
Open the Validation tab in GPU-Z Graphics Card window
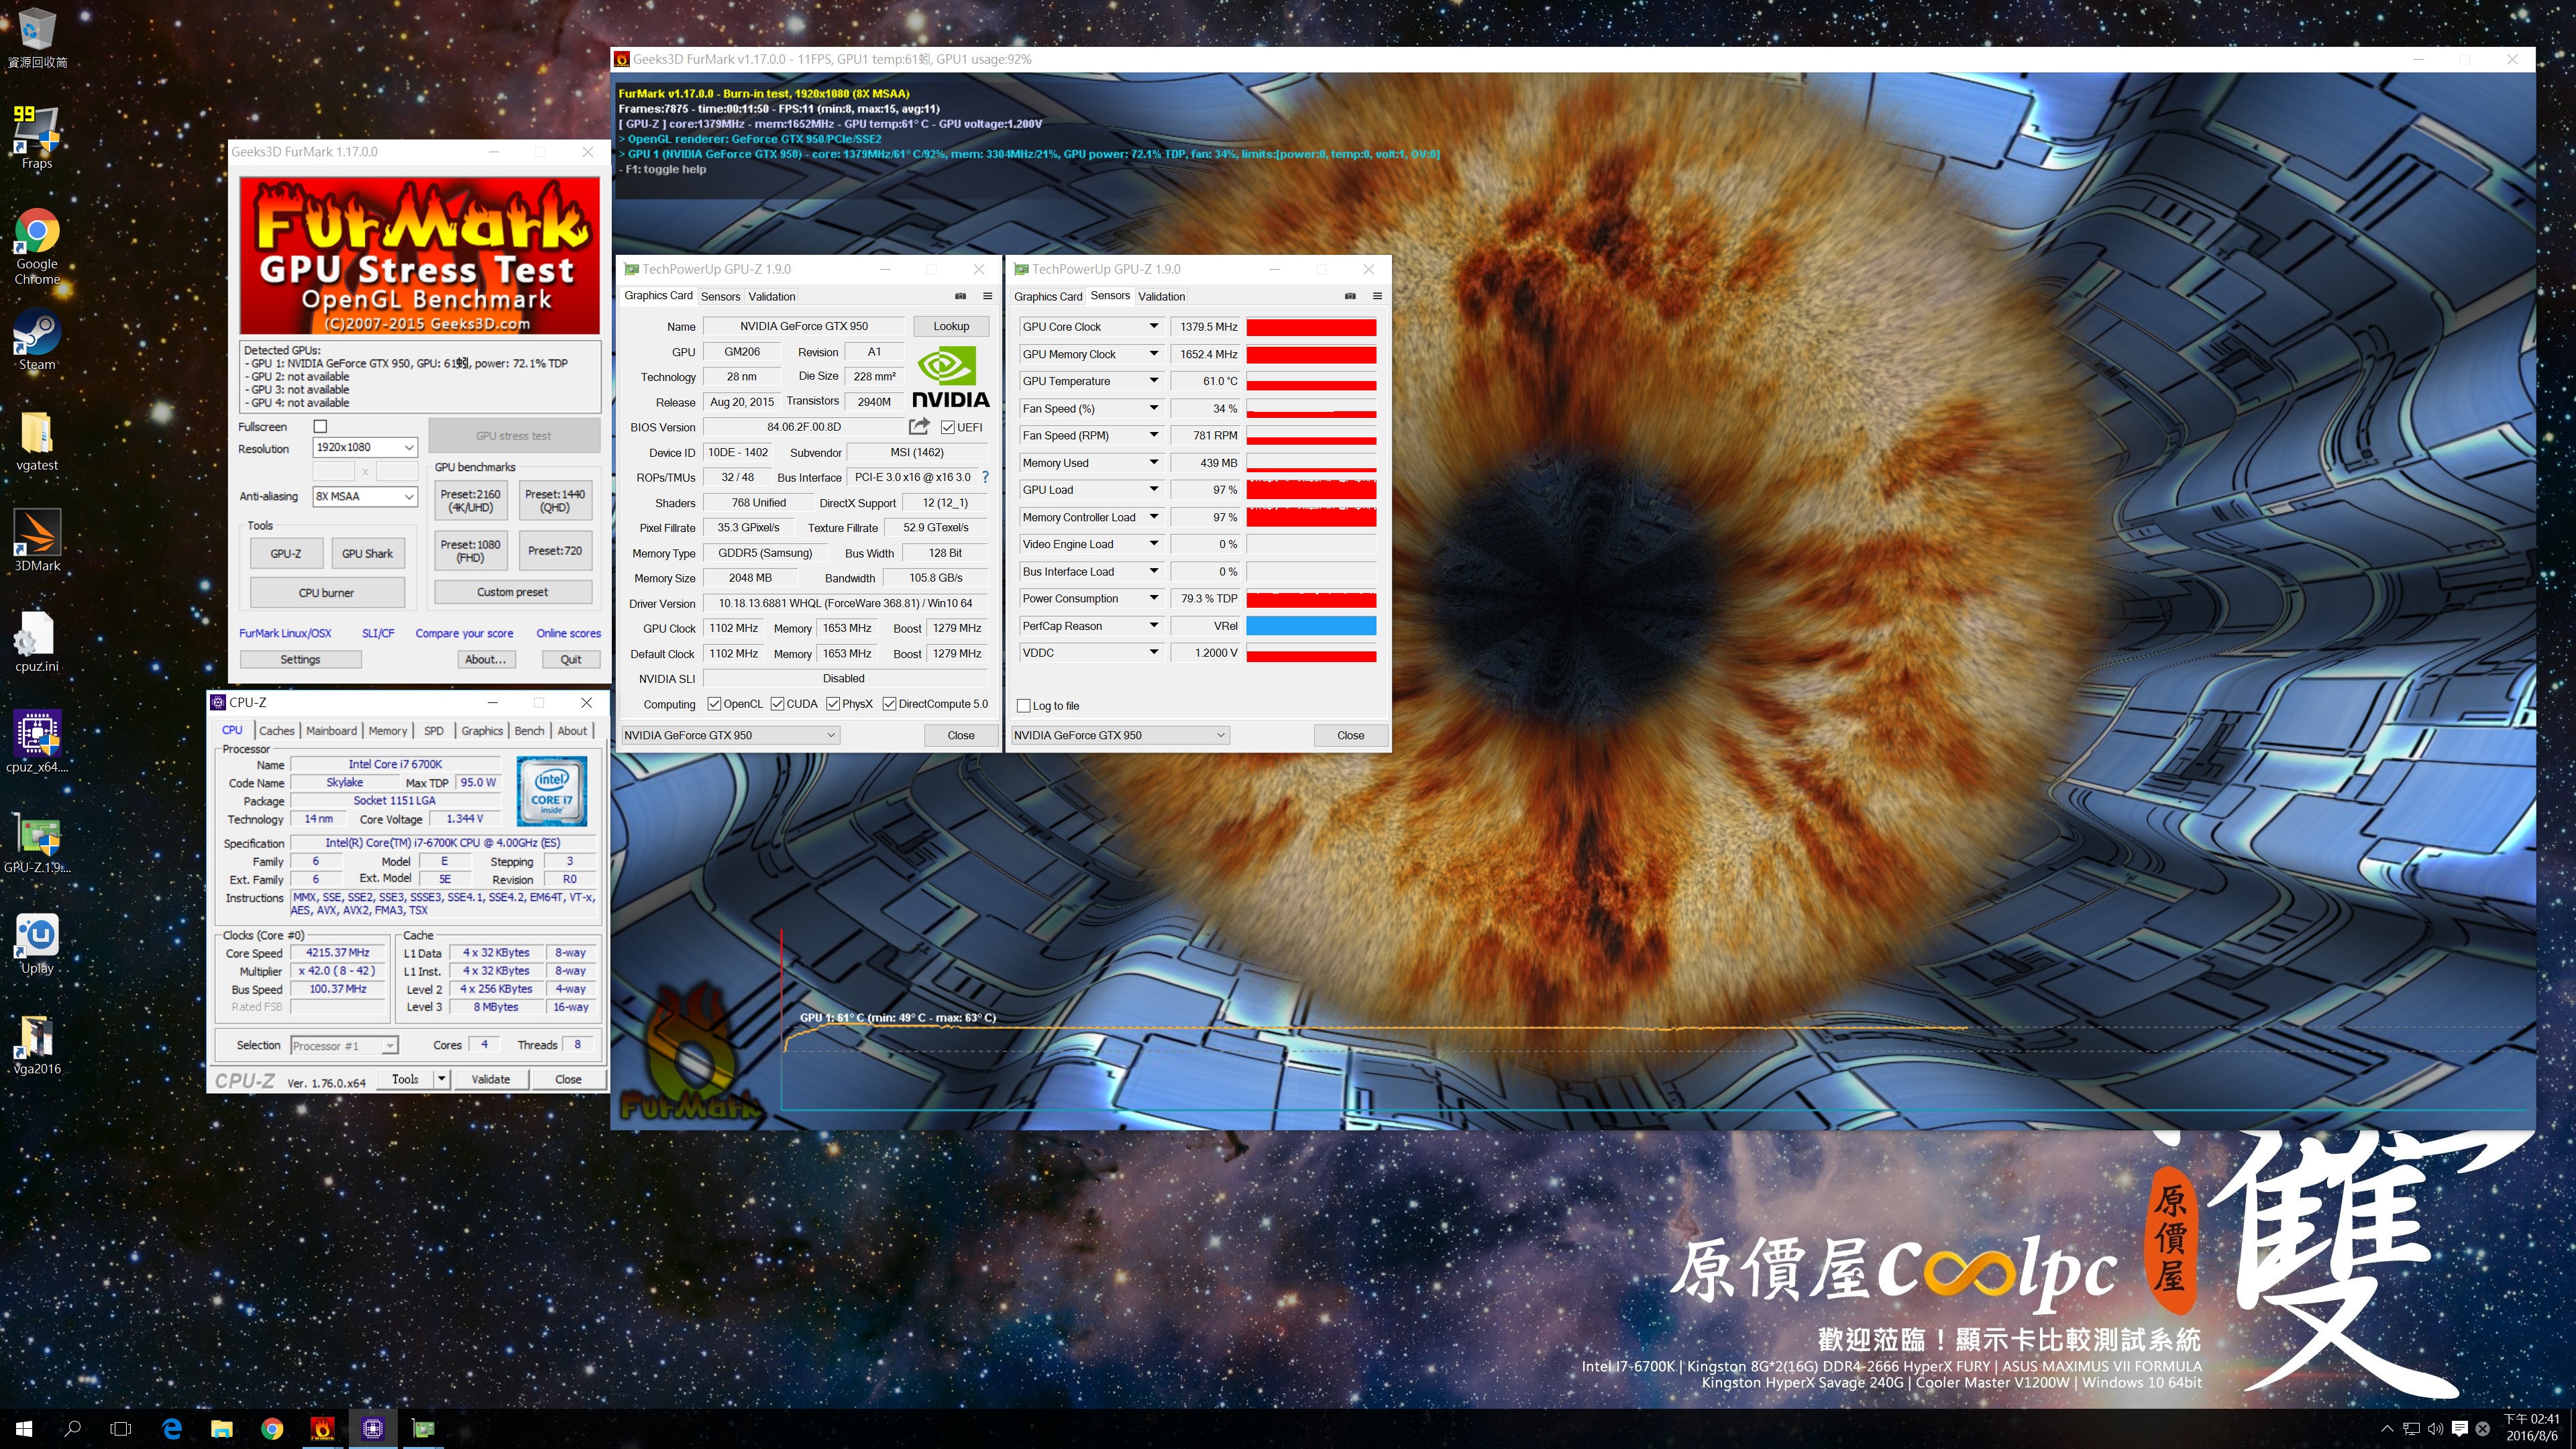[772, 297]
